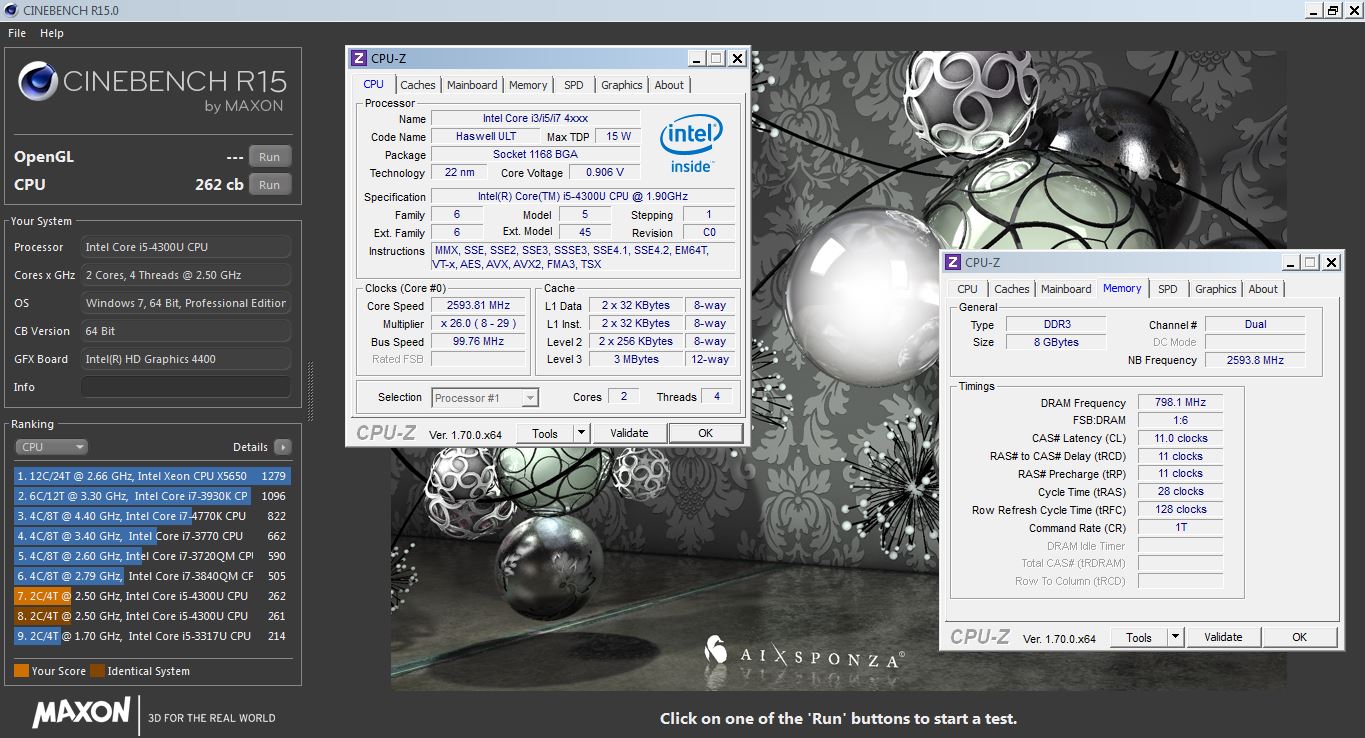
Task: Select ranking row i5-4300U scoring 261
Action: [x=152, y=616]
